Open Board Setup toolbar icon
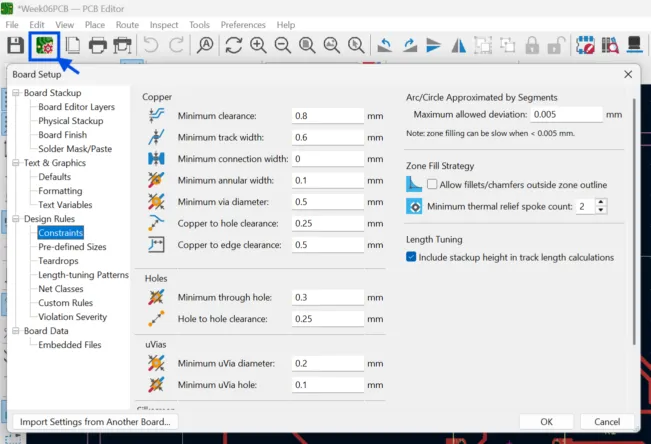Viewport: 651px width, 444px height. (x=44, y=45)
